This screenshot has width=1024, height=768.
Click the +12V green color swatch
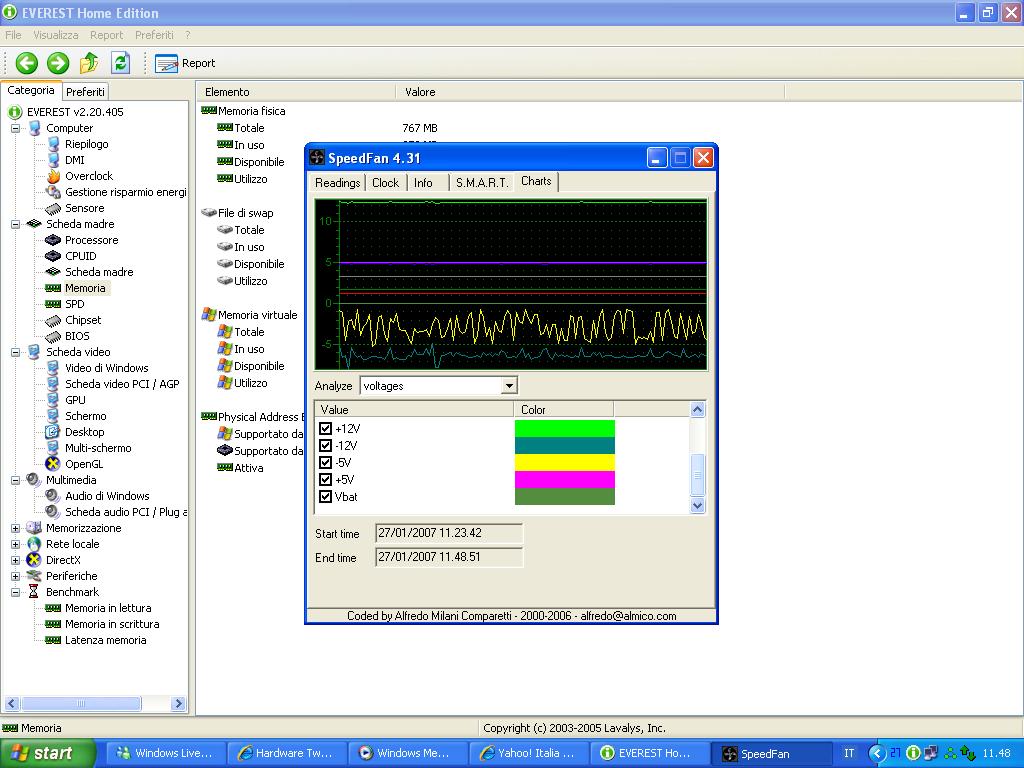tap(564, 428)
